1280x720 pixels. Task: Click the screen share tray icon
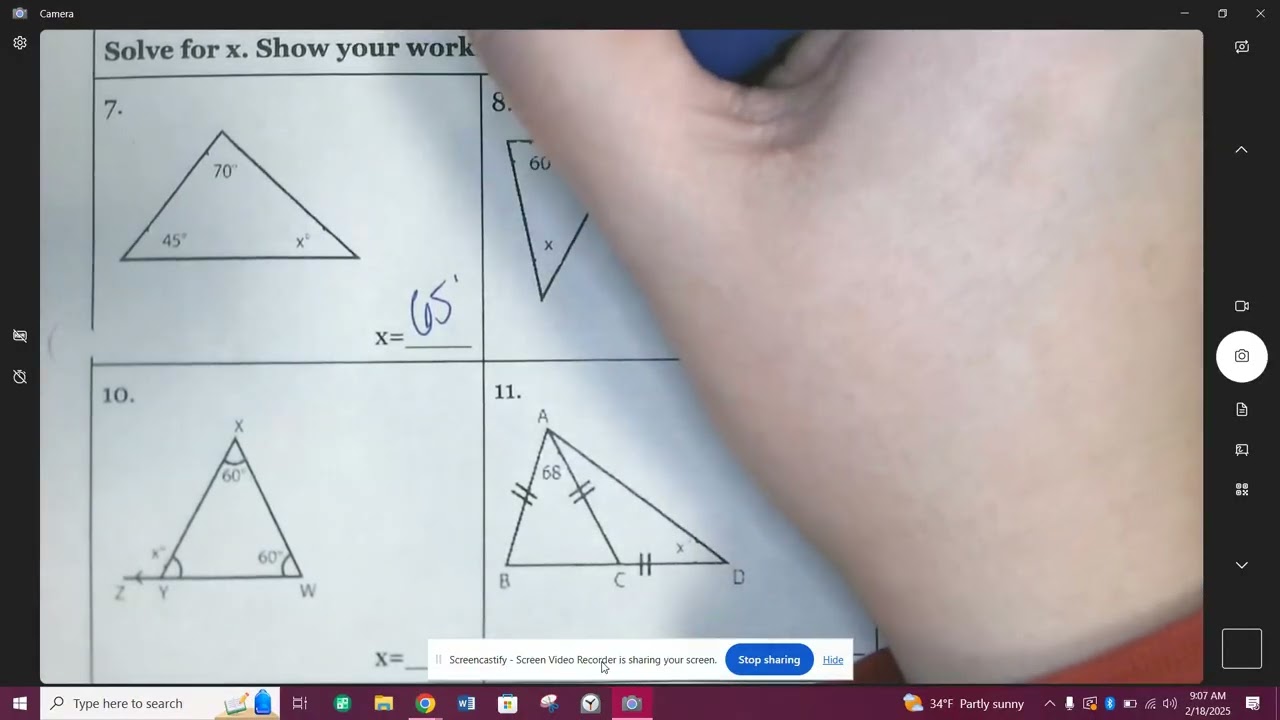point(1090,704)
